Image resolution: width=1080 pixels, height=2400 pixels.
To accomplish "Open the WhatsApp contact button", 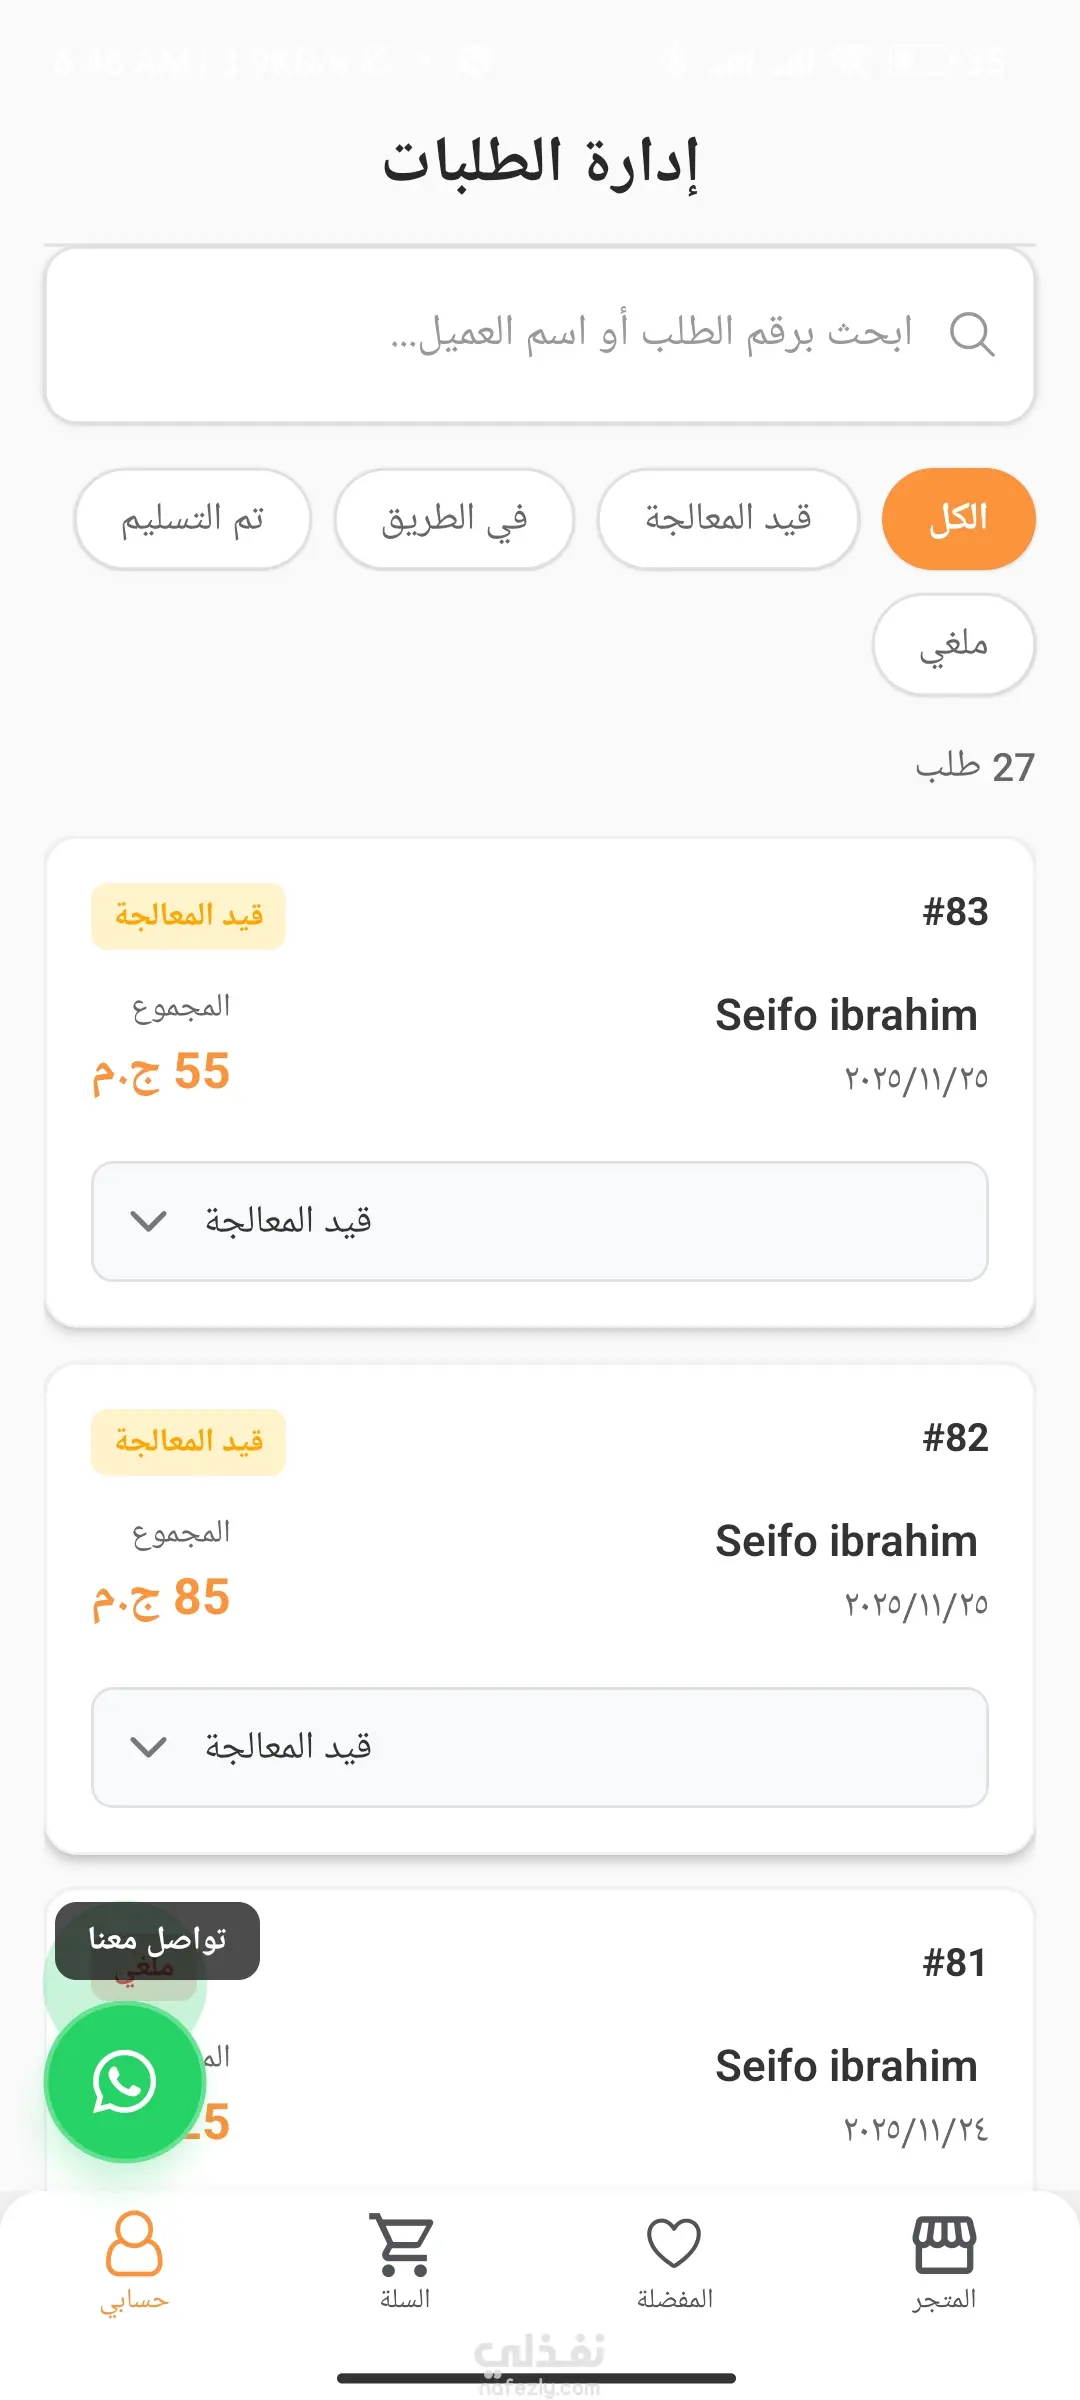I will coord(125,2082).
